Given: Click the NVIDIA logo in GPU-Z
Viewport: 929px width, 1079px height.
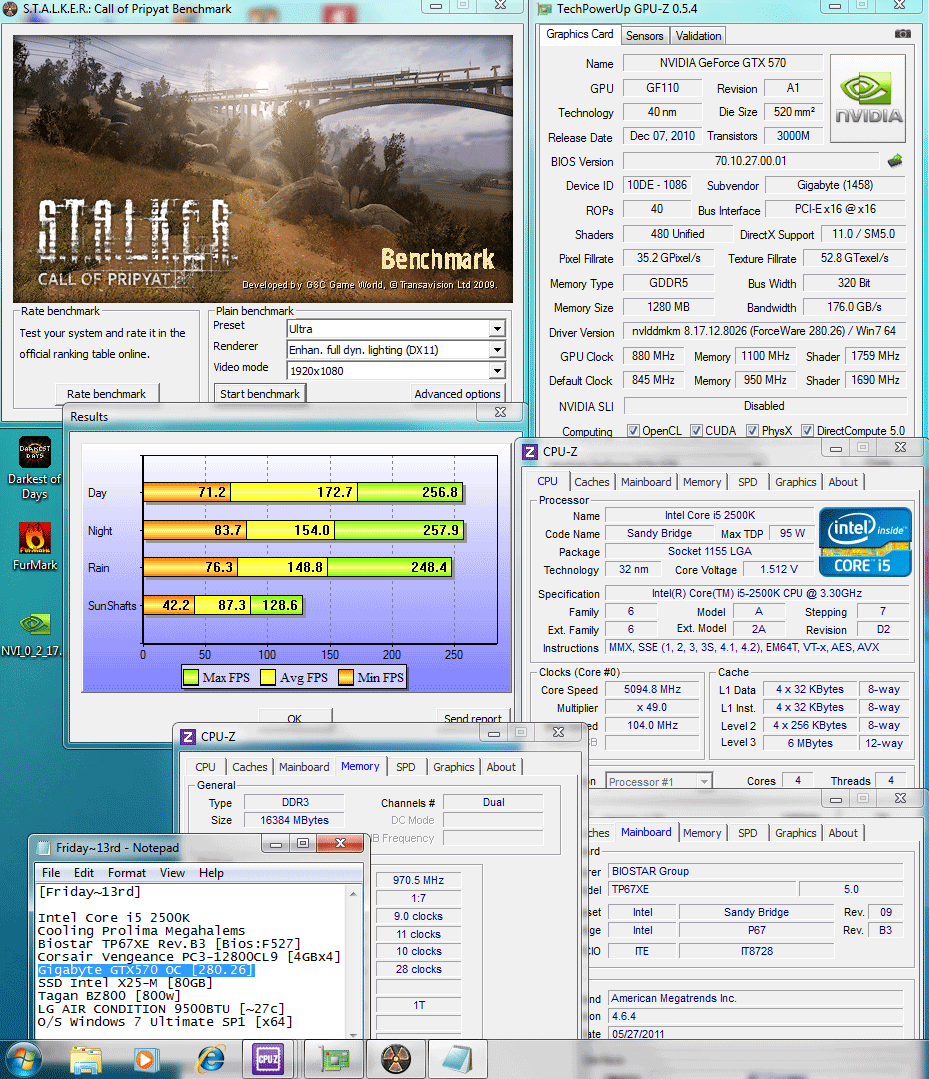Looking at the screenshot, I should (868, 98).
